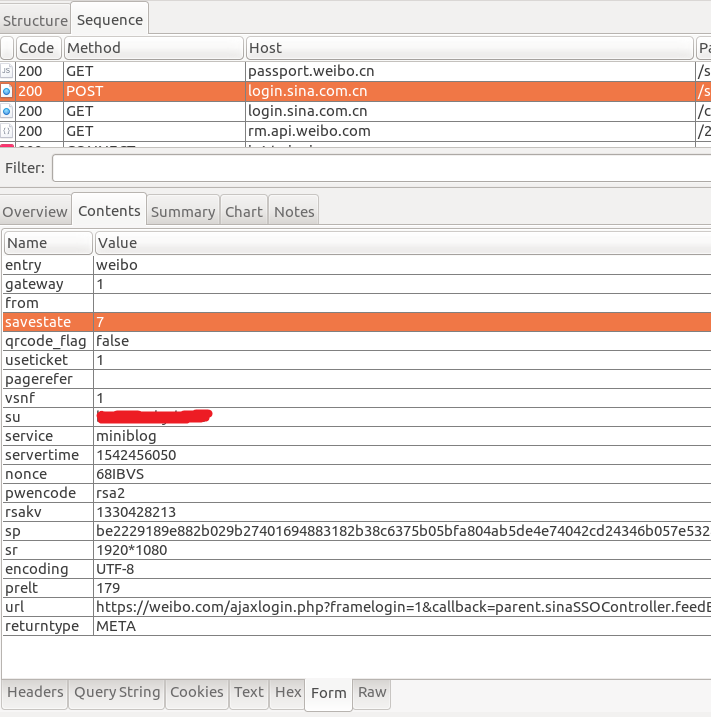
Task: Open the Summary tab
Action: point(183,212)
